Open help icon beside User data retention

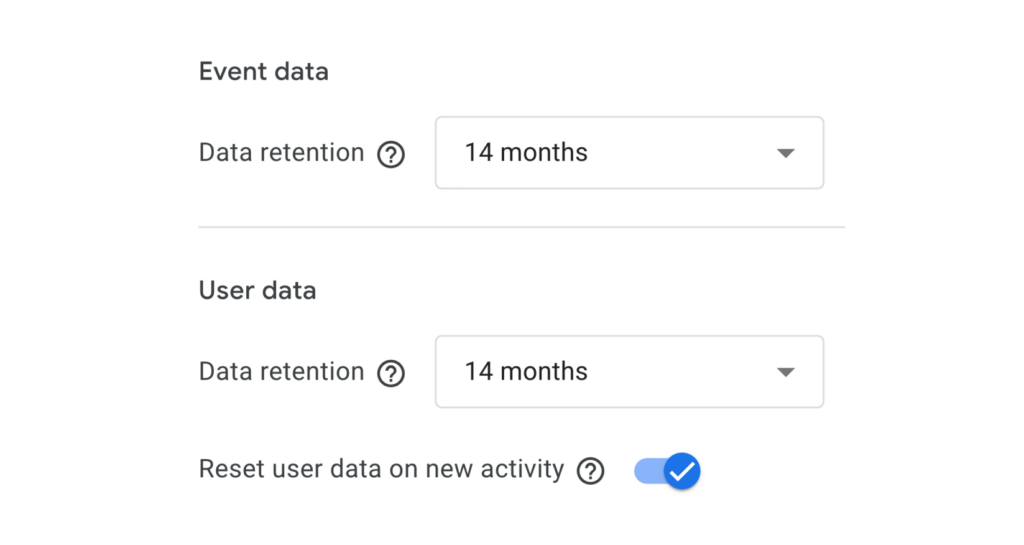(x=391, y=373)
